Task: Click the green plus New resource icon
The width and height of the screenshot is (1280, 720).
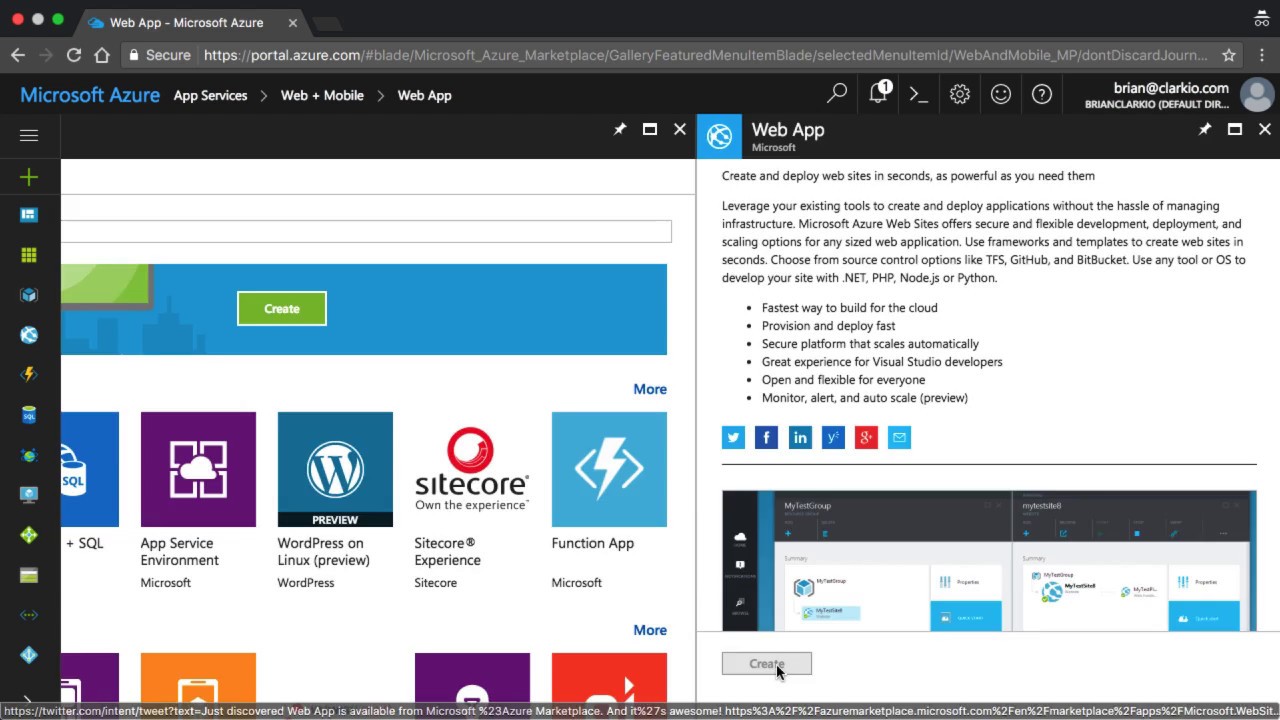Action: 29,177
